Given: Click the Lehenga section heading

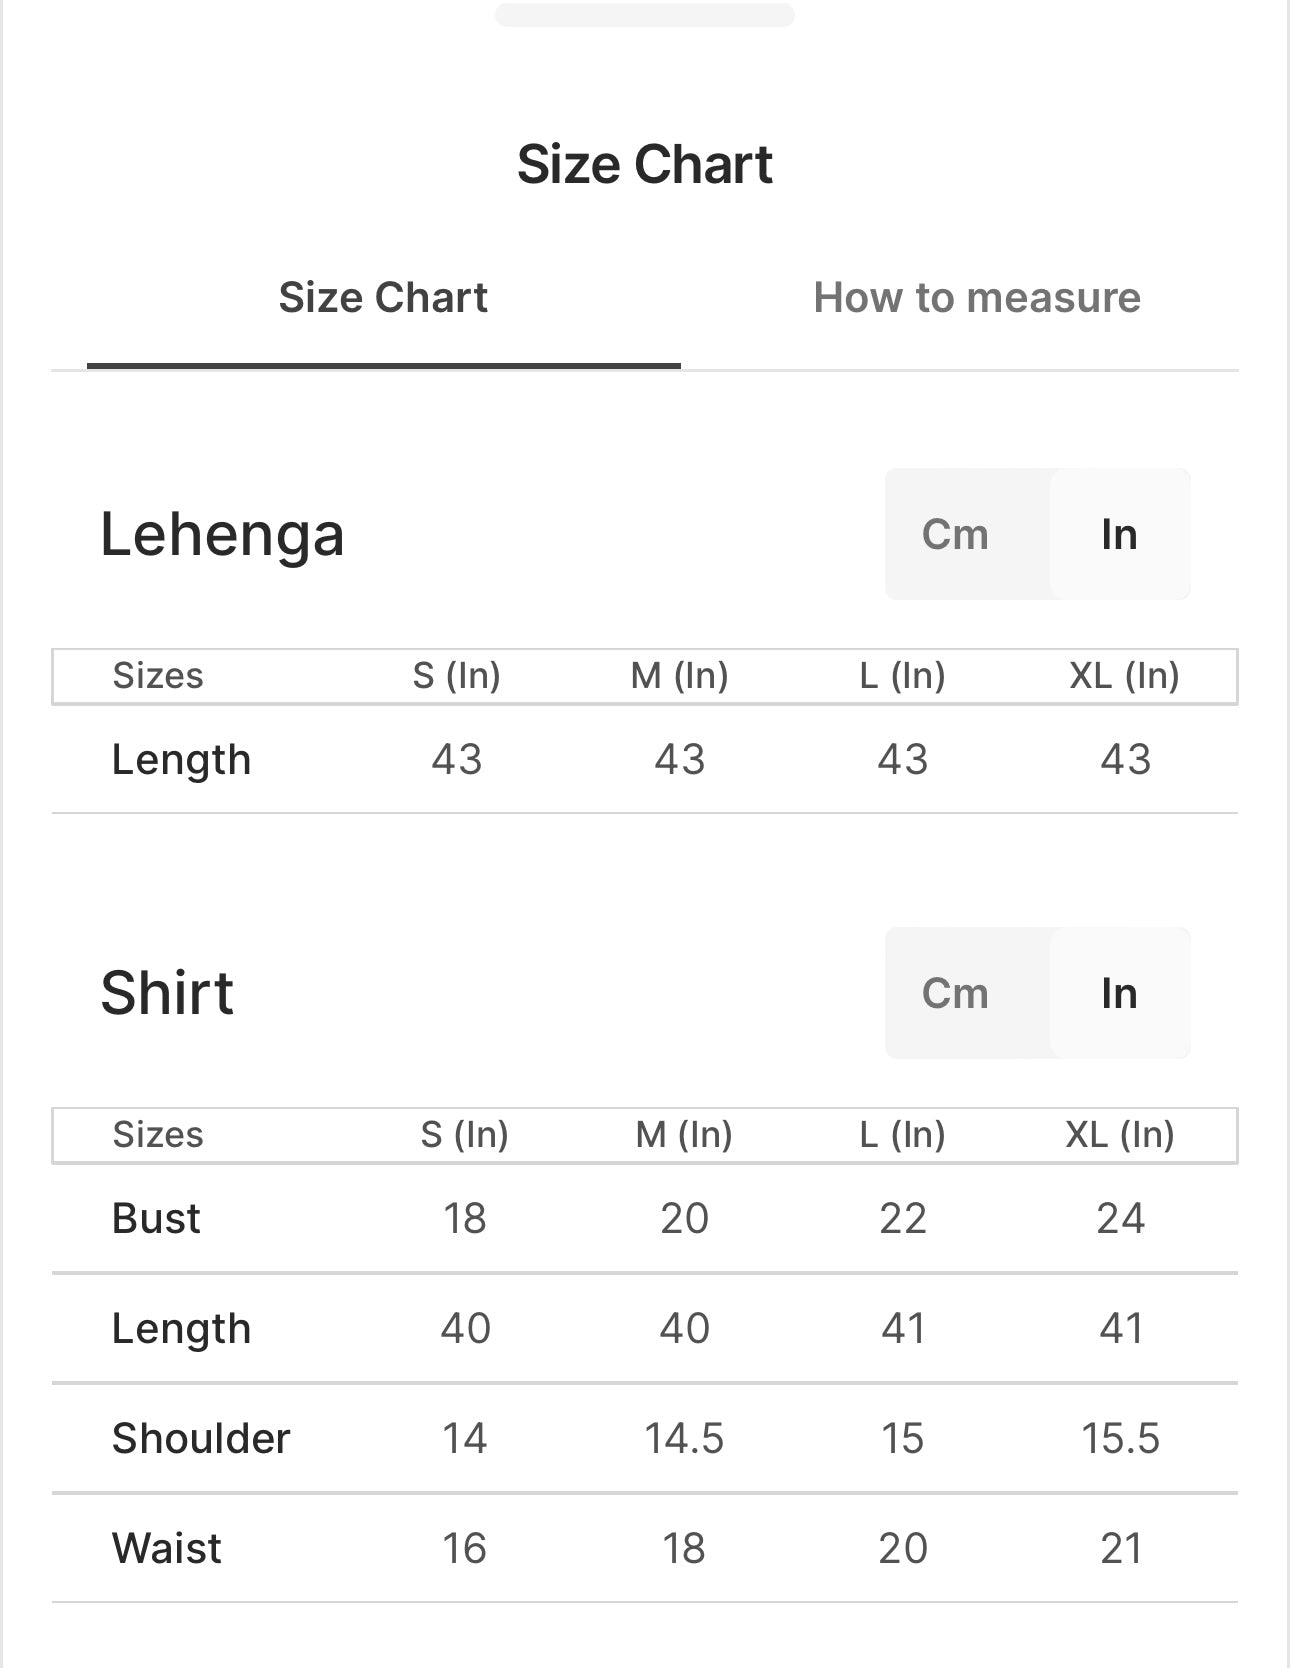Looking at the screenshot, I should (222, 534).
